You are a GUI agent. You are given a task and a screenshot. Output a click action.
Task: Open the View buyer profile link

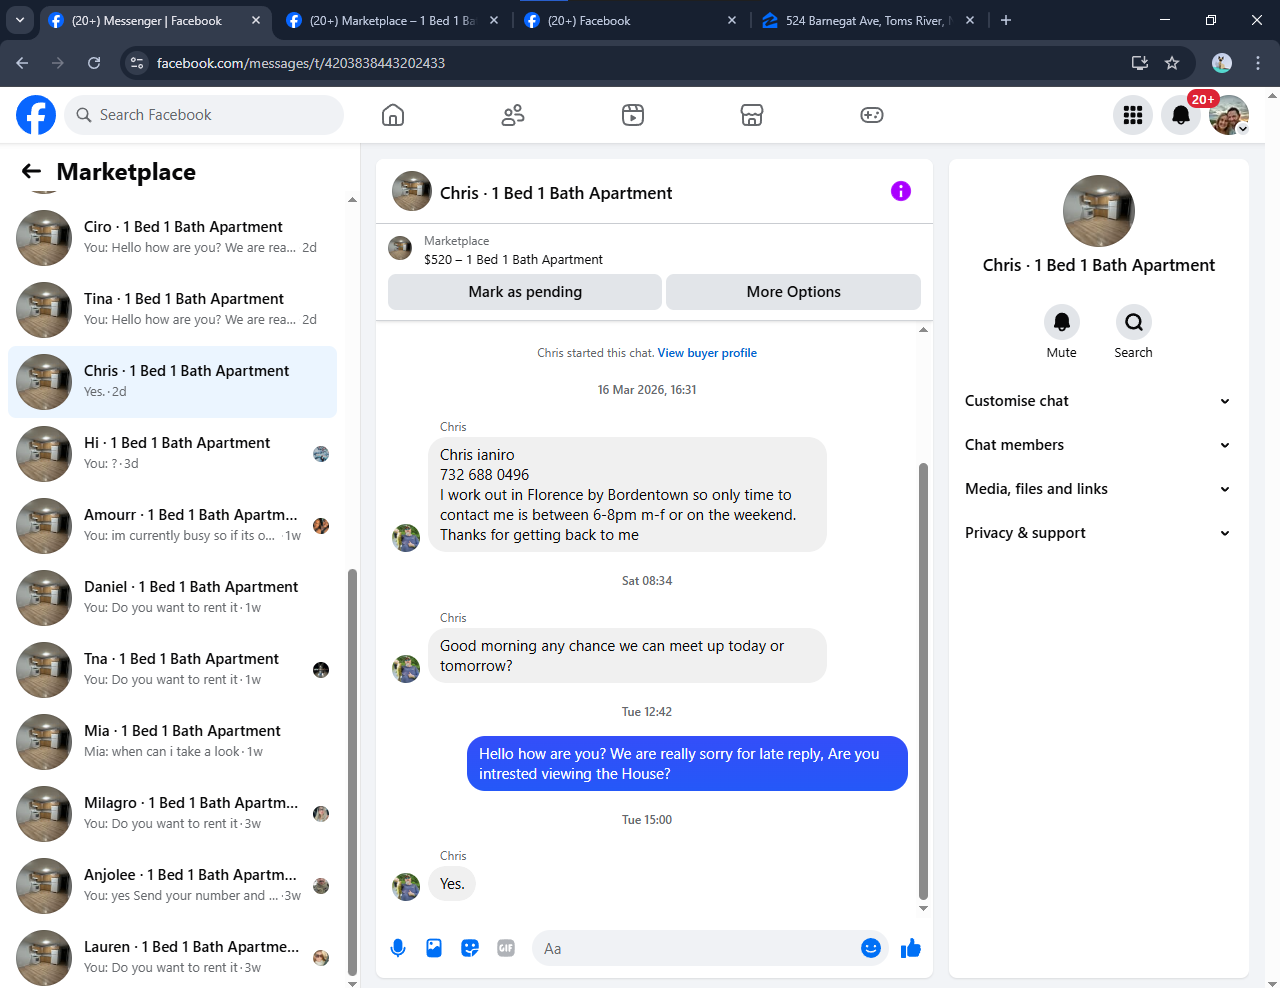click(707, 353)
